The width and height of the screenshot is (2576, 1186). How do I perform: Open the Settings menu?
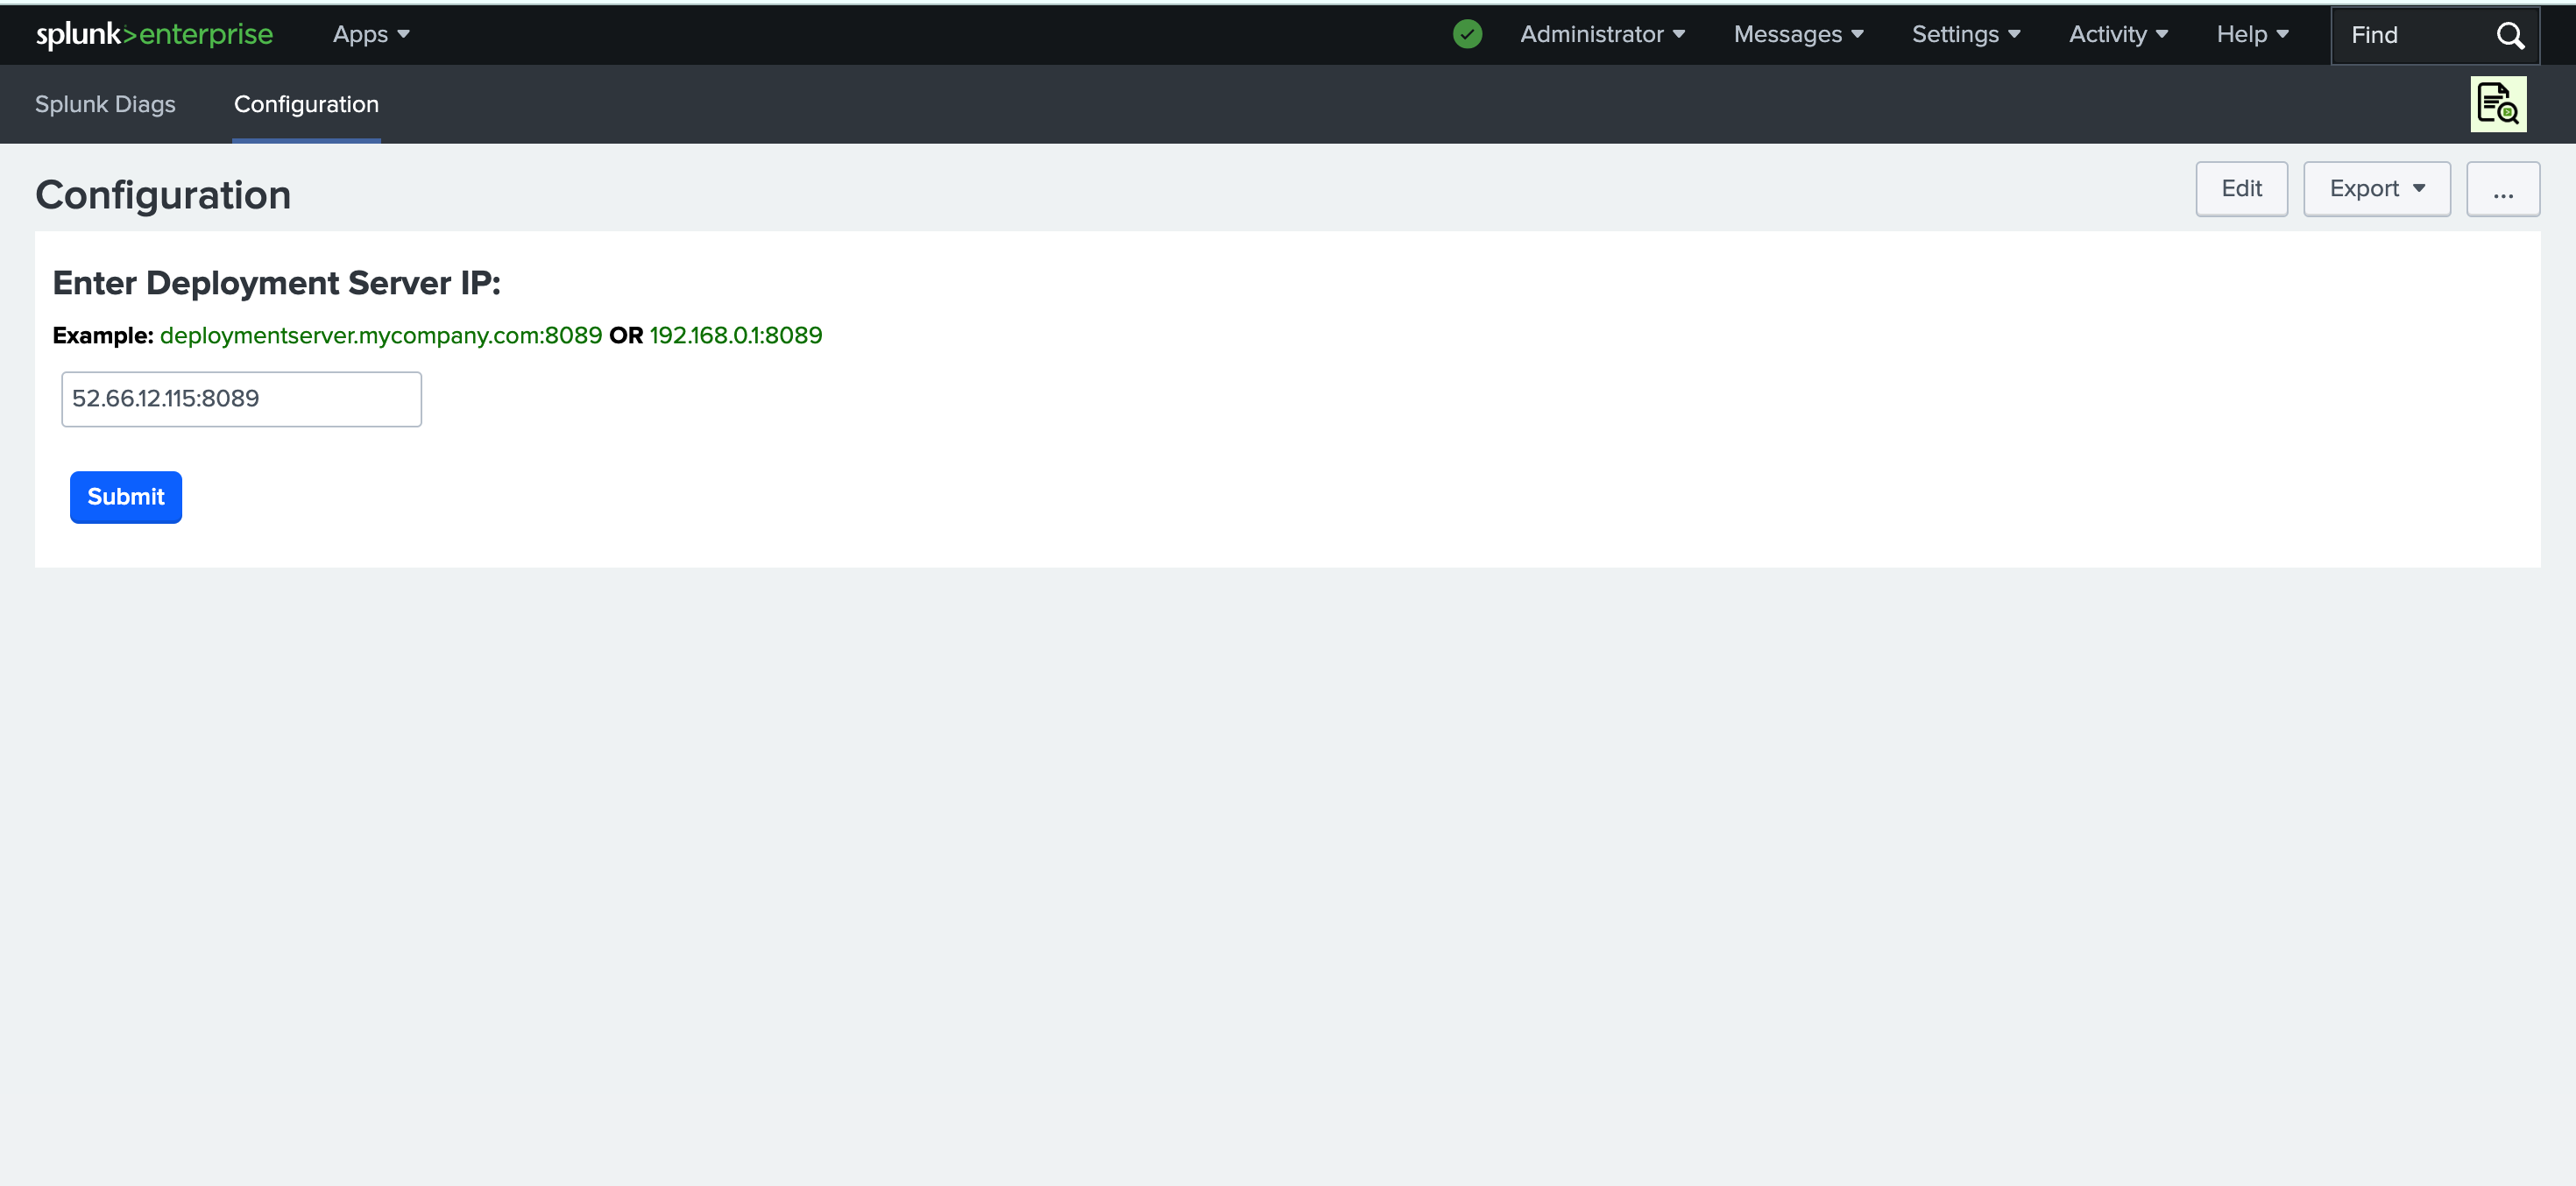(x=1966, y=35)
